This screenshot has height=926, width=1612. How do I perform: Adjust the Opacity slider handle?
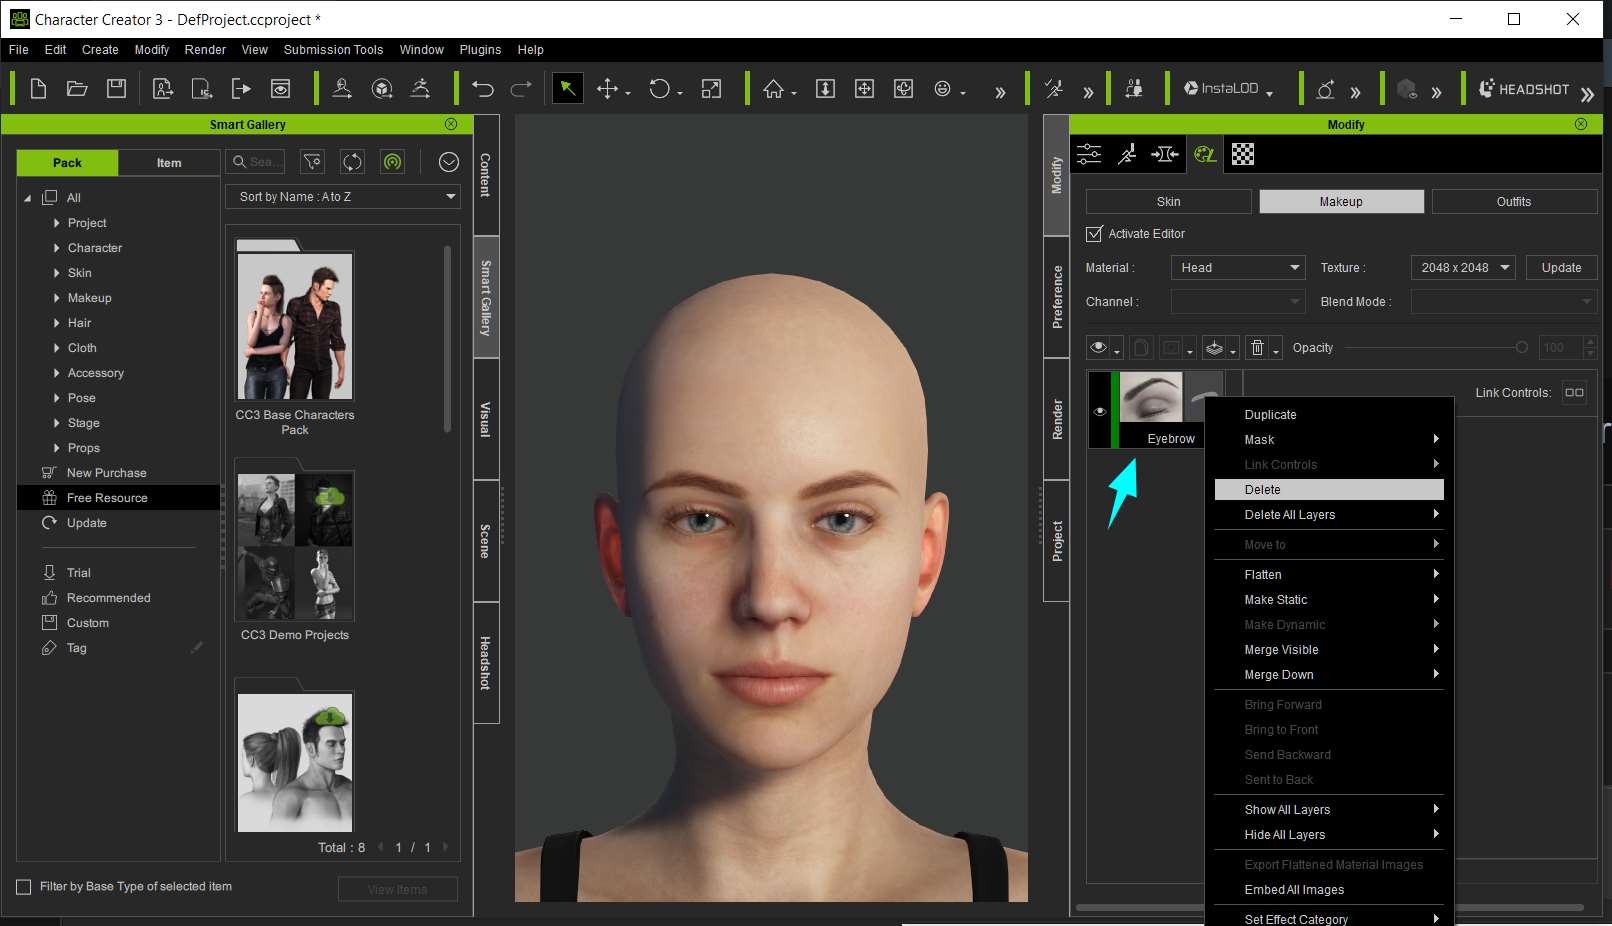coord(1522,348)
